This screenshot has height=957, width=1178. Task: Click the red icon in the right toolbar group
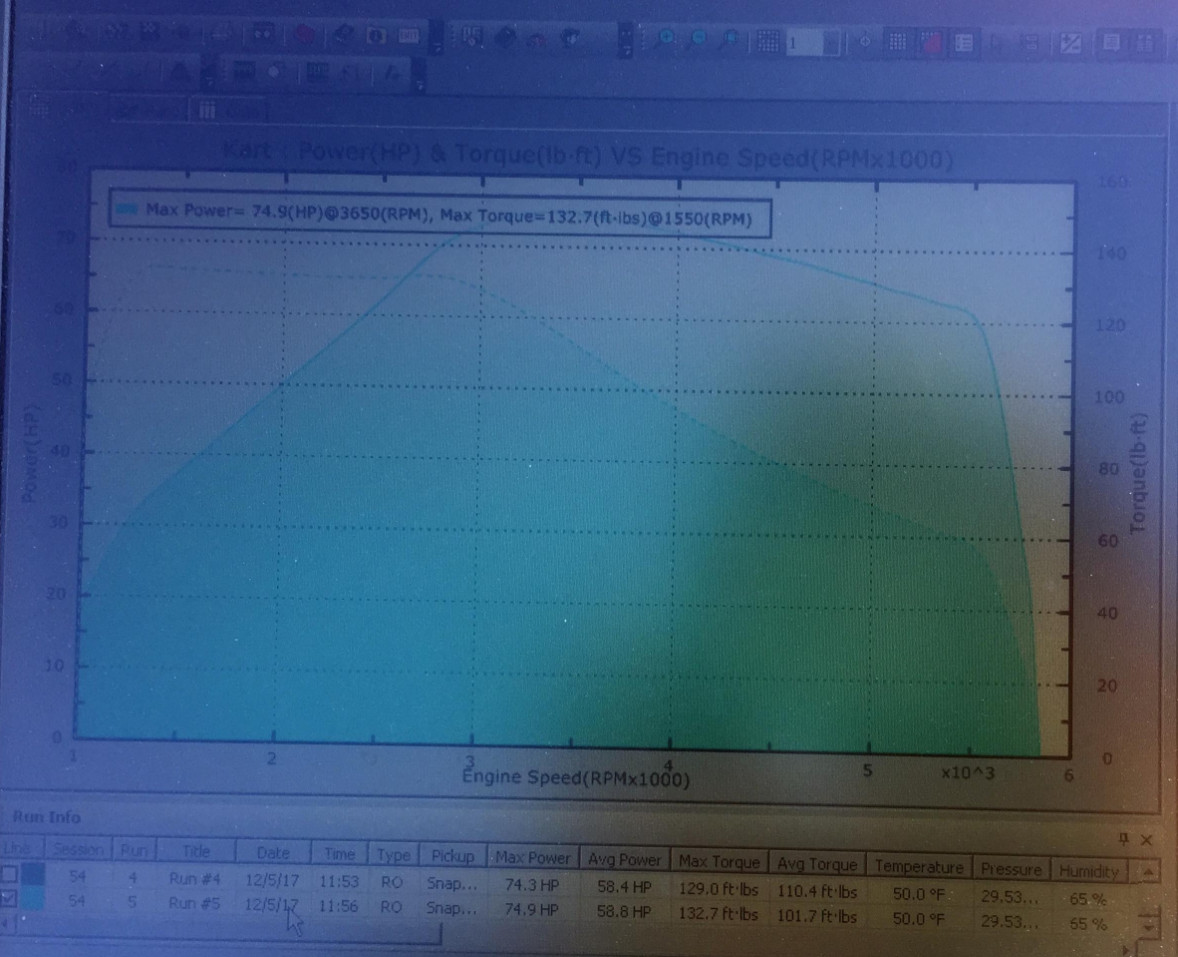pyautogui.click(x=931, y=43)
